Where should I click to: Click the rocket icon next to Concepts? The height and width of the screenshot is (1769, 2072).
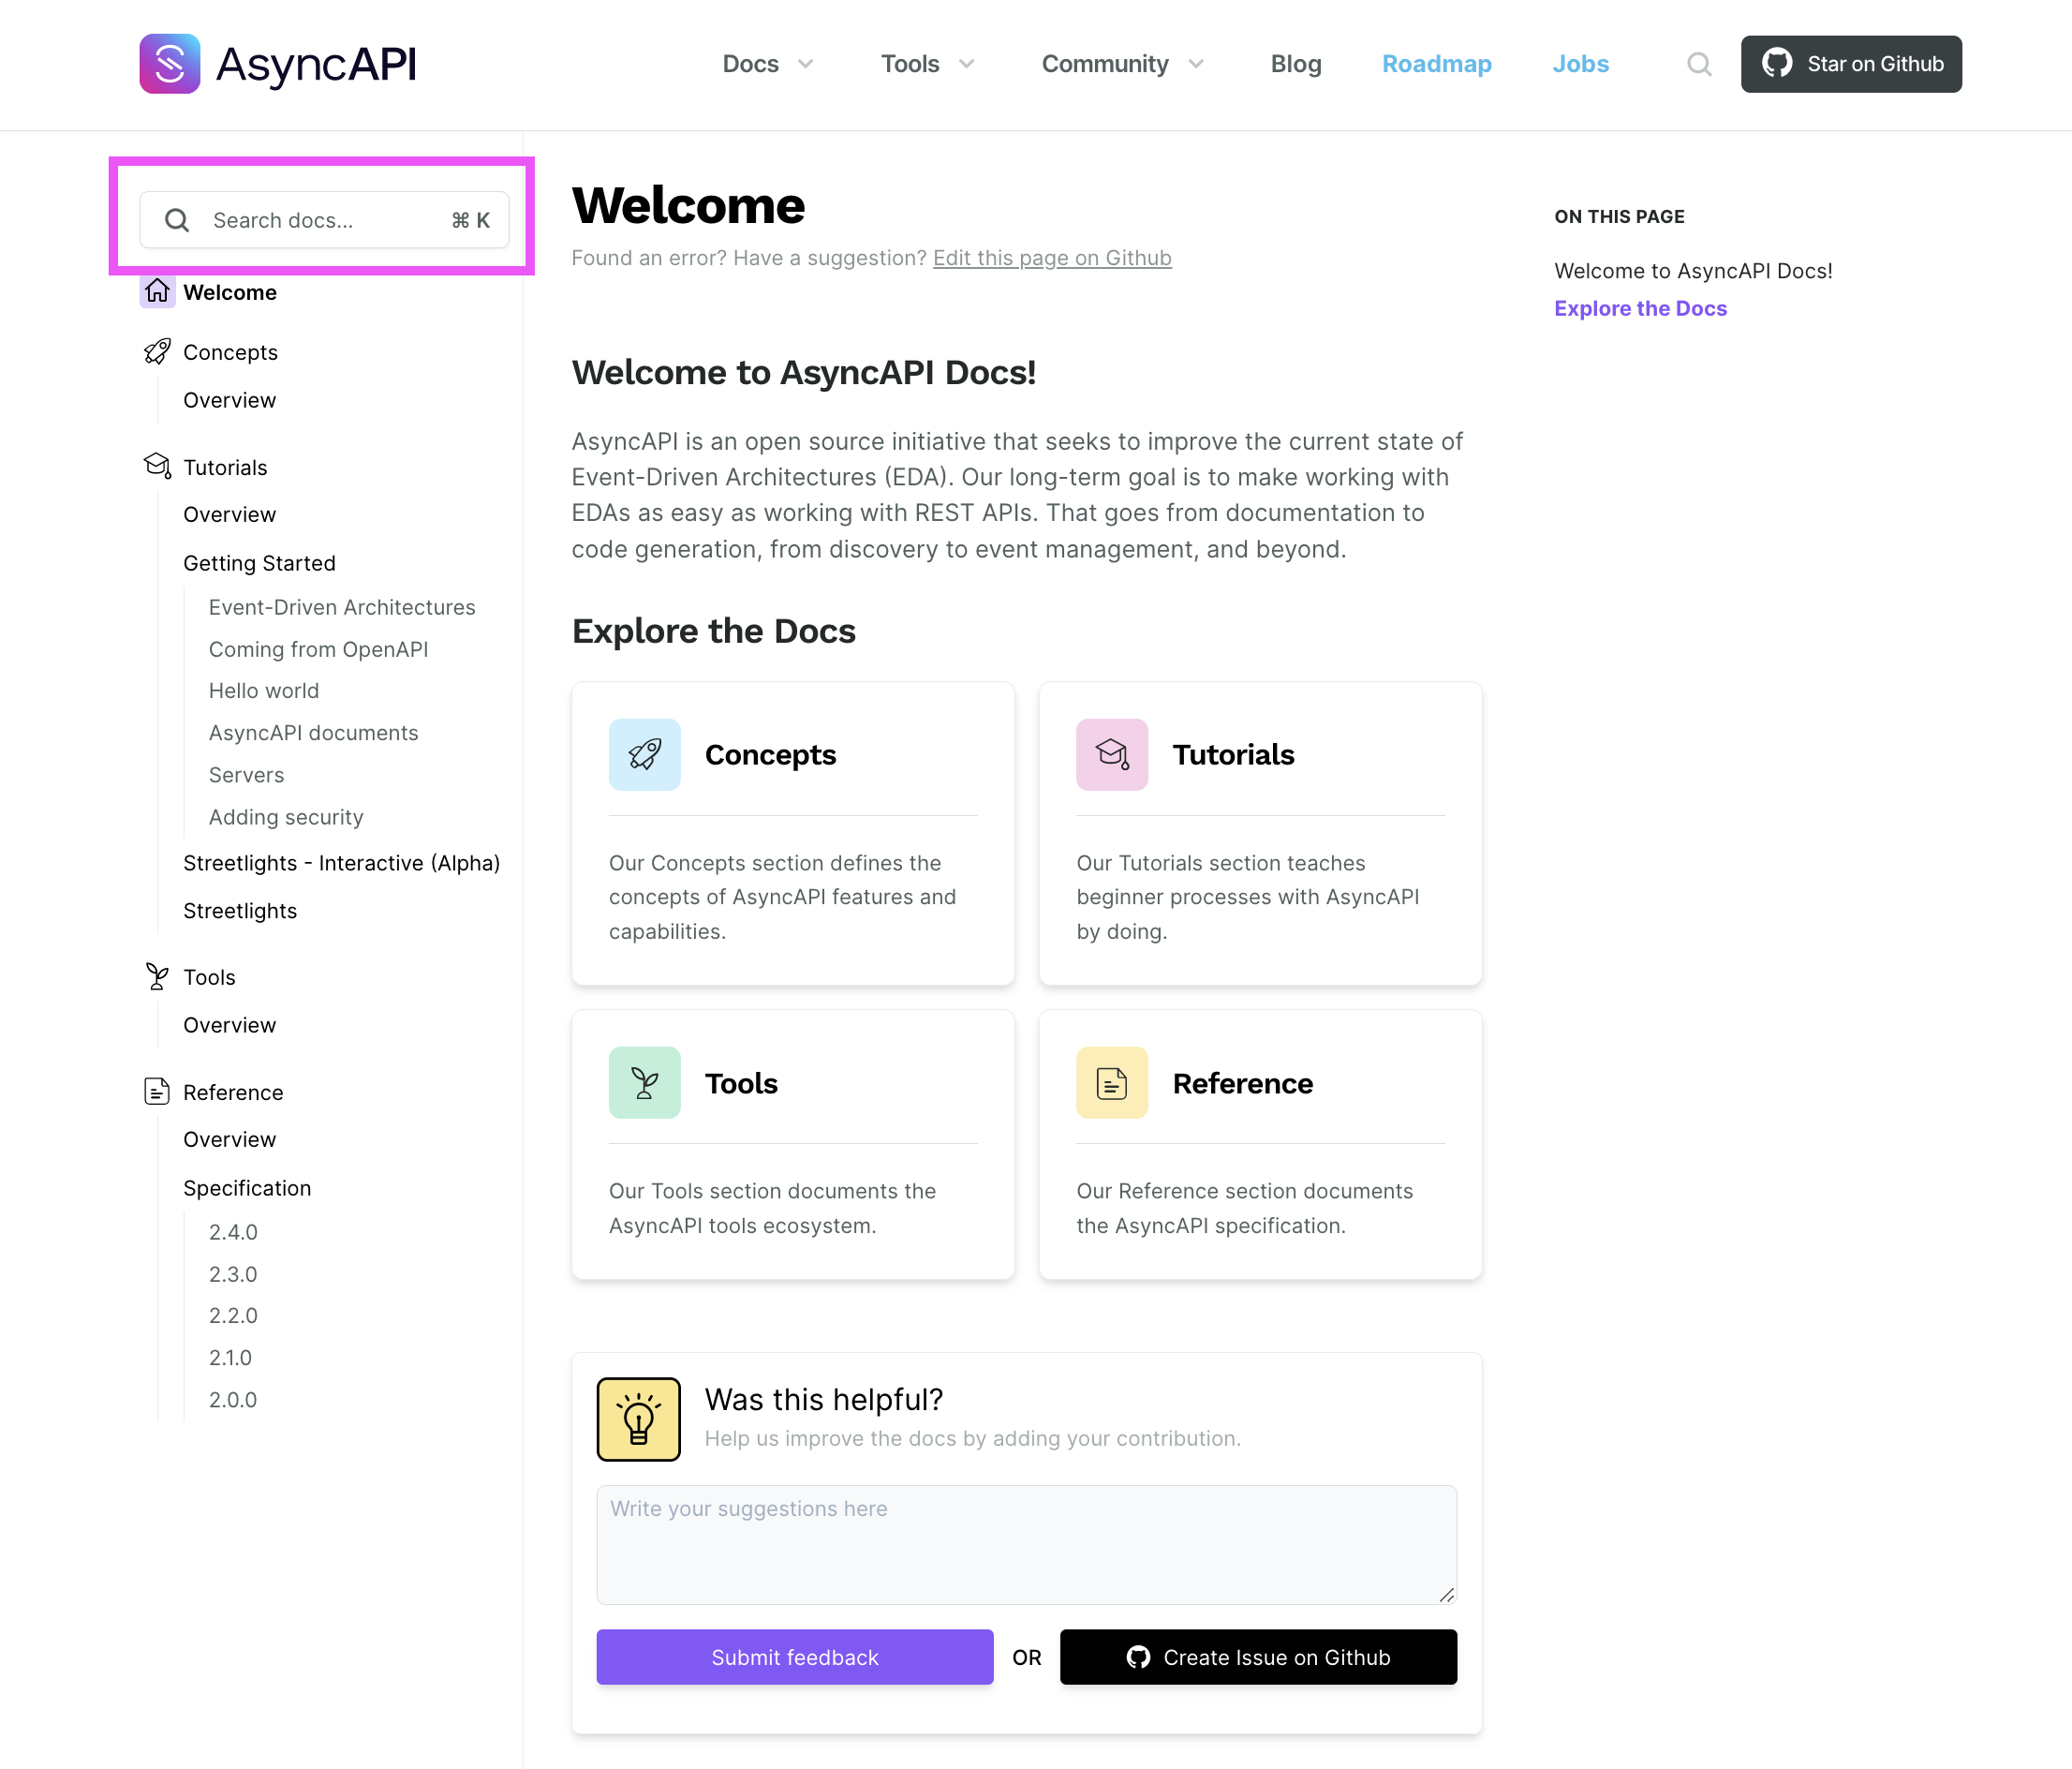click(x=157, y=351)
